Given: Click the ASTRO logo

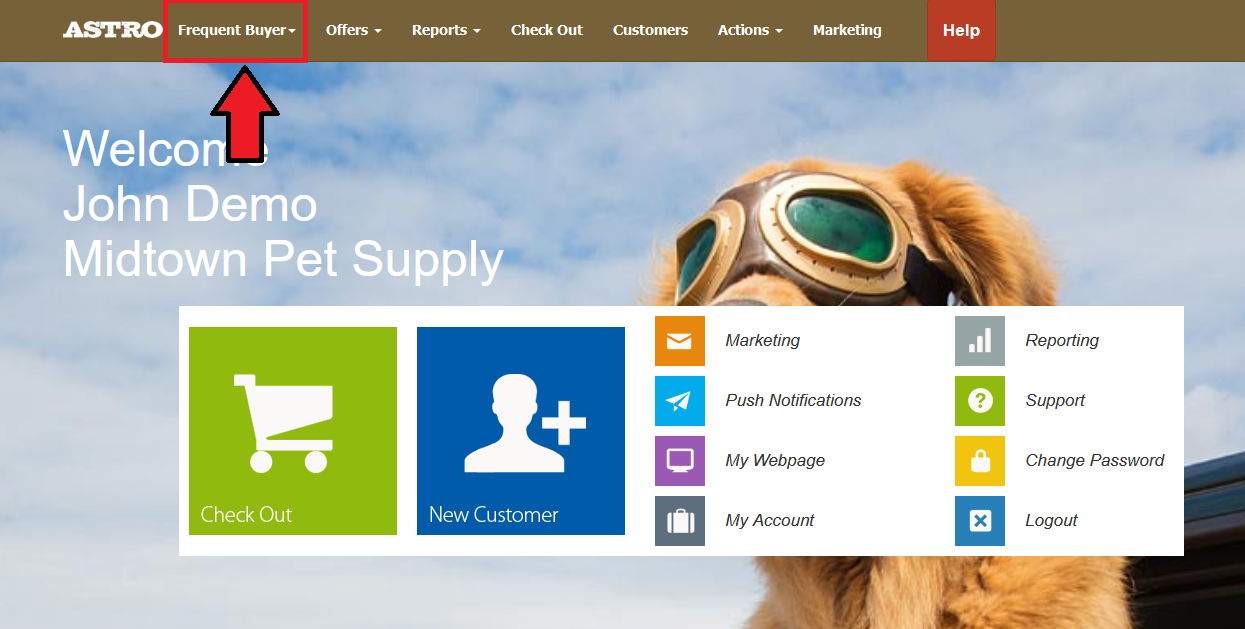Looking at the screenshot, I should coord(112,30).
